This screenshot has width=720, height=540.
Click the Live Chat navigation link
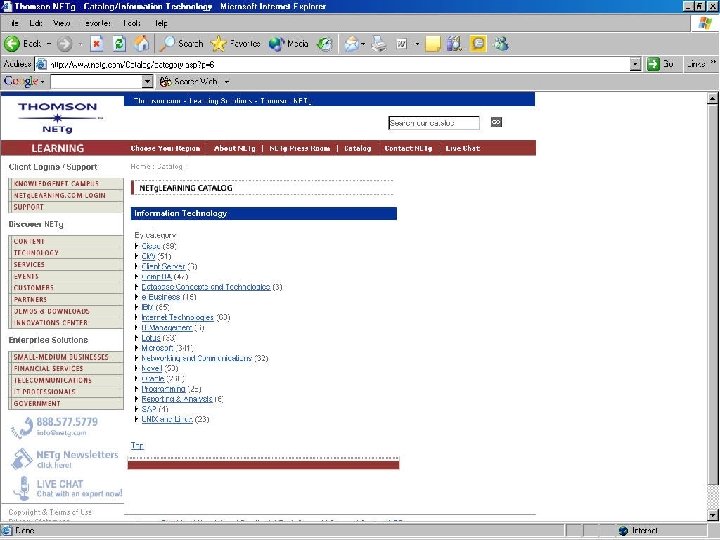tap(462, 148)
